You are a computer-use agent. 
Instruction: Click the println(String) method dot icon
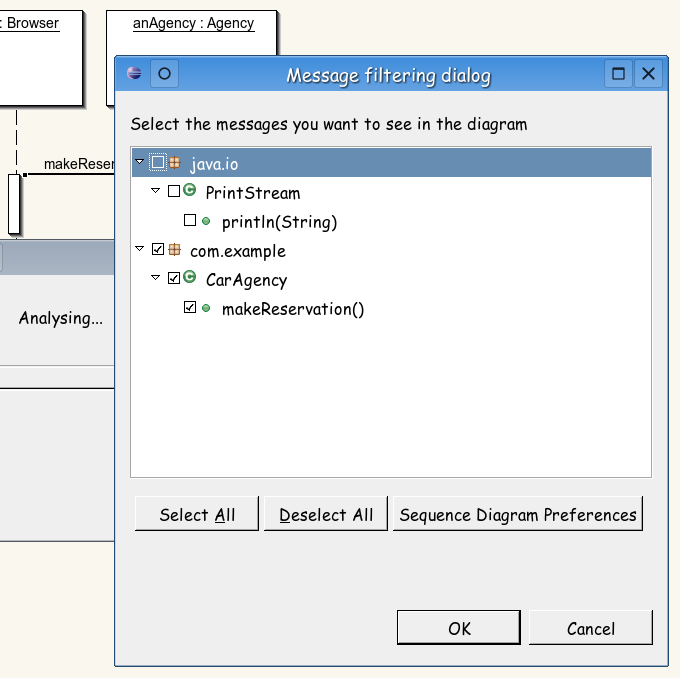(206, 221)
